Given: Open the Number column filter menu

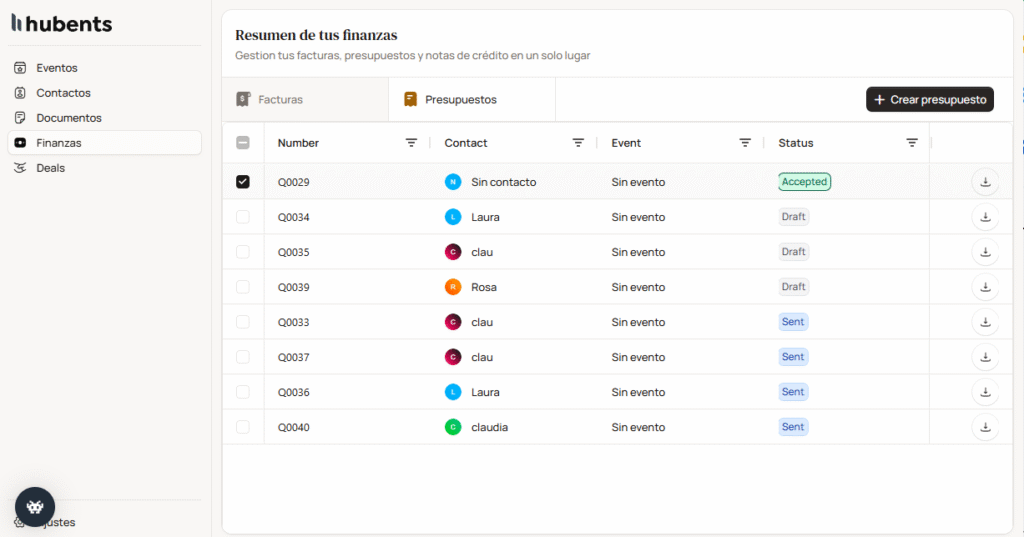Looking at the screenshot, I should 411,143.
